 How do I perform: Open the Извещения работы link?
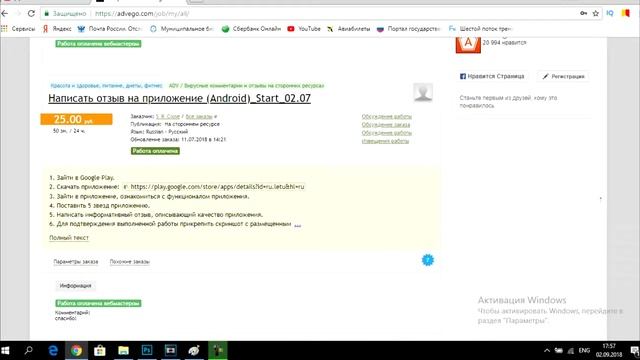tap(385, 141)
